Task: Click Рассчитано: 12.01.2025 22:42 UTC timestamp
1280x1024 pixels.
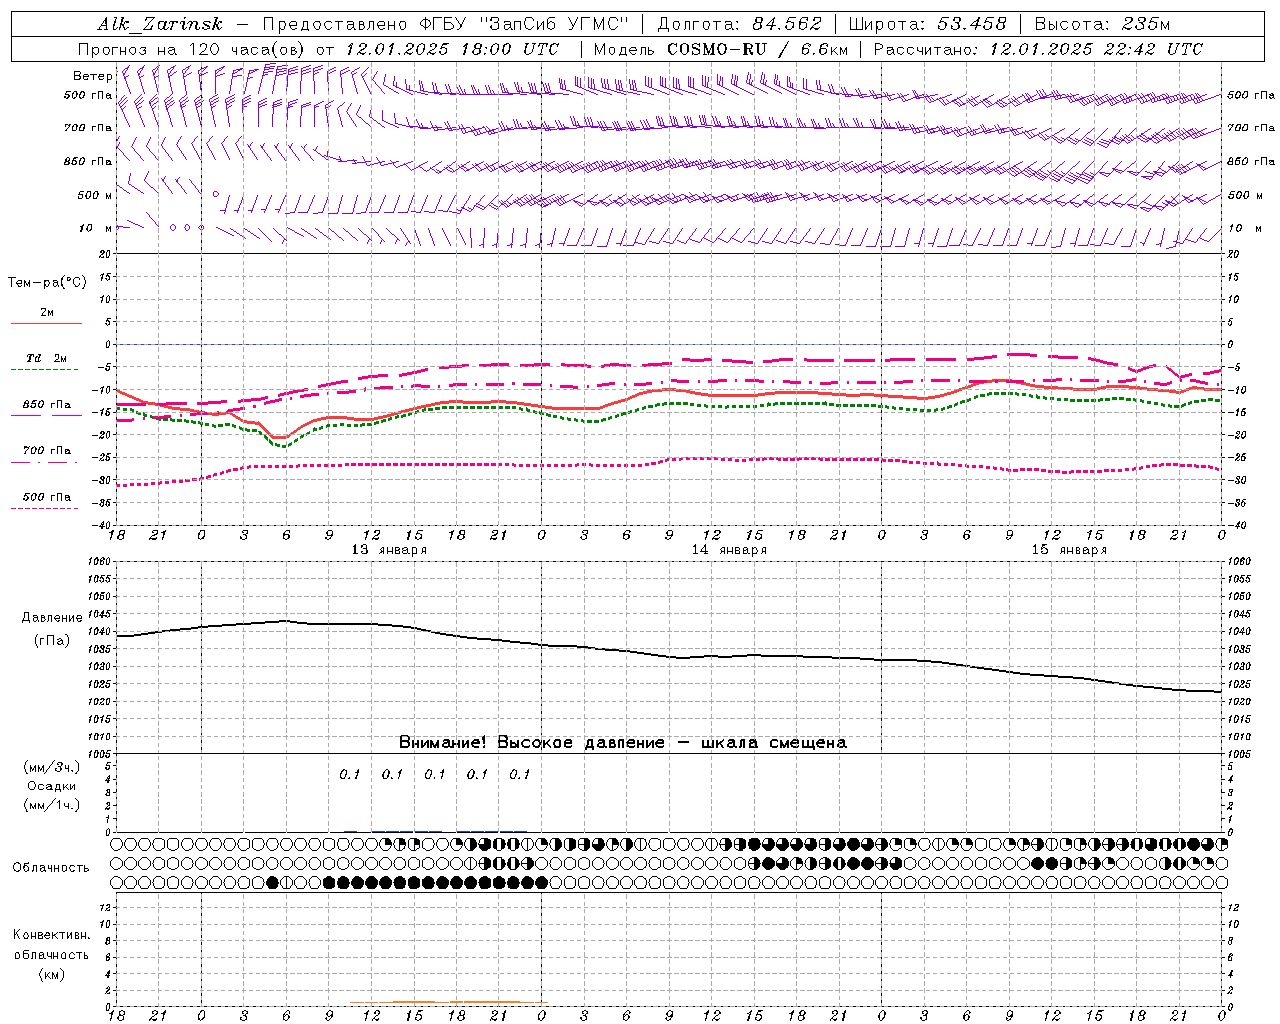Action: pos(1038,49)
